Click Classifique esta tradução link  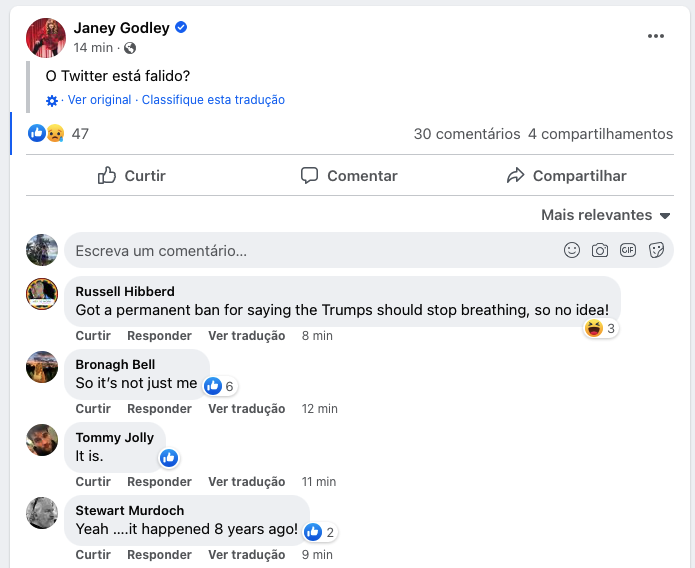[x=213, y=100]
